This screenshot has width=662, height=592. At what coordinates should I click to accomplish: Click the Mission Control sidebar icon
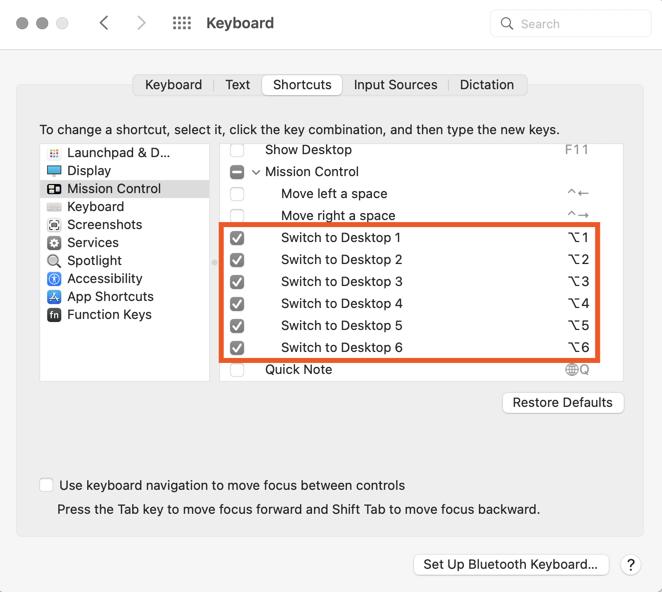pyautogui.click(x=54, y=189)
